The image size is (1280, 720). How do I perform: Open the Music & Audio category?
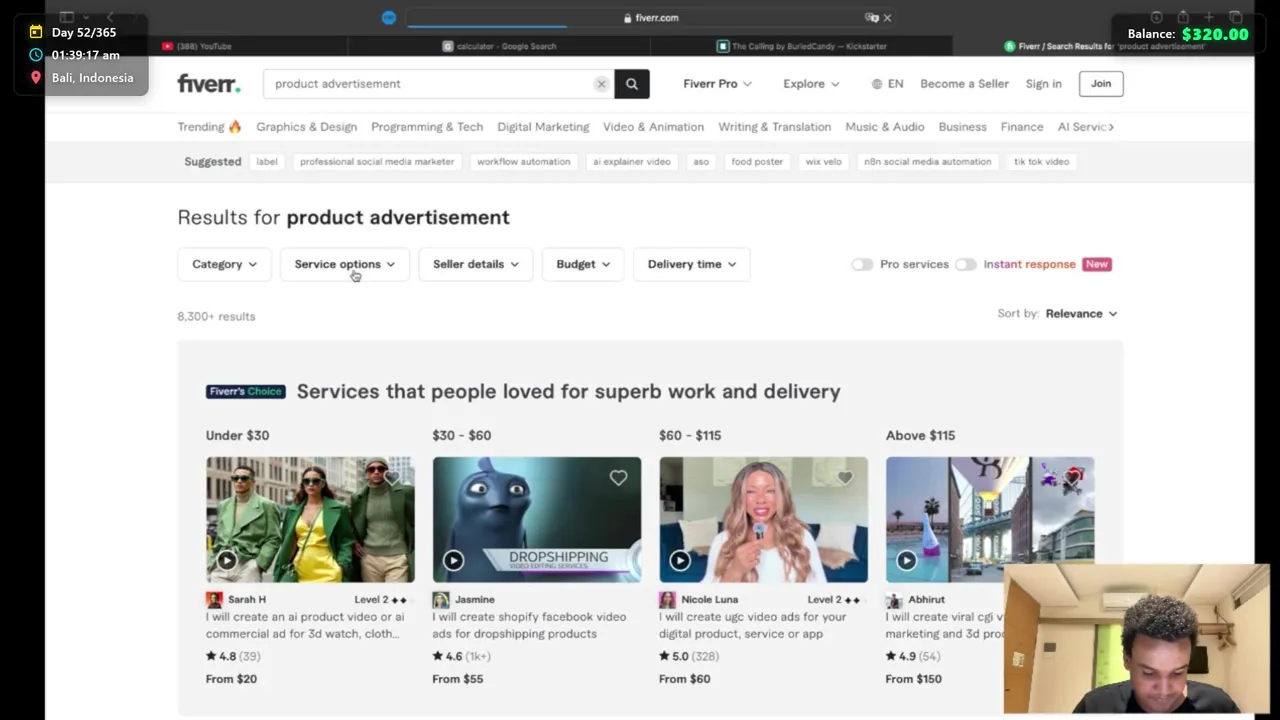tap(885, 127)
